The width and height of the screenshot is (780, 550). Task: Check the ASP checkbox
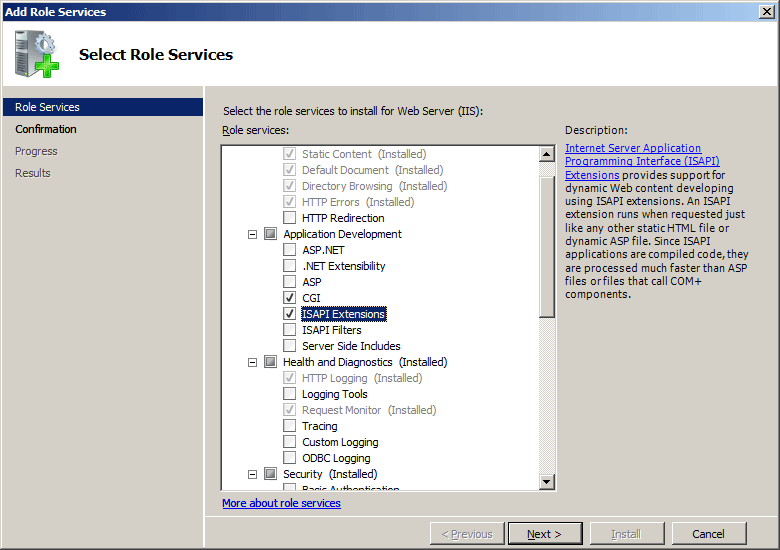(x=290, y=281)
